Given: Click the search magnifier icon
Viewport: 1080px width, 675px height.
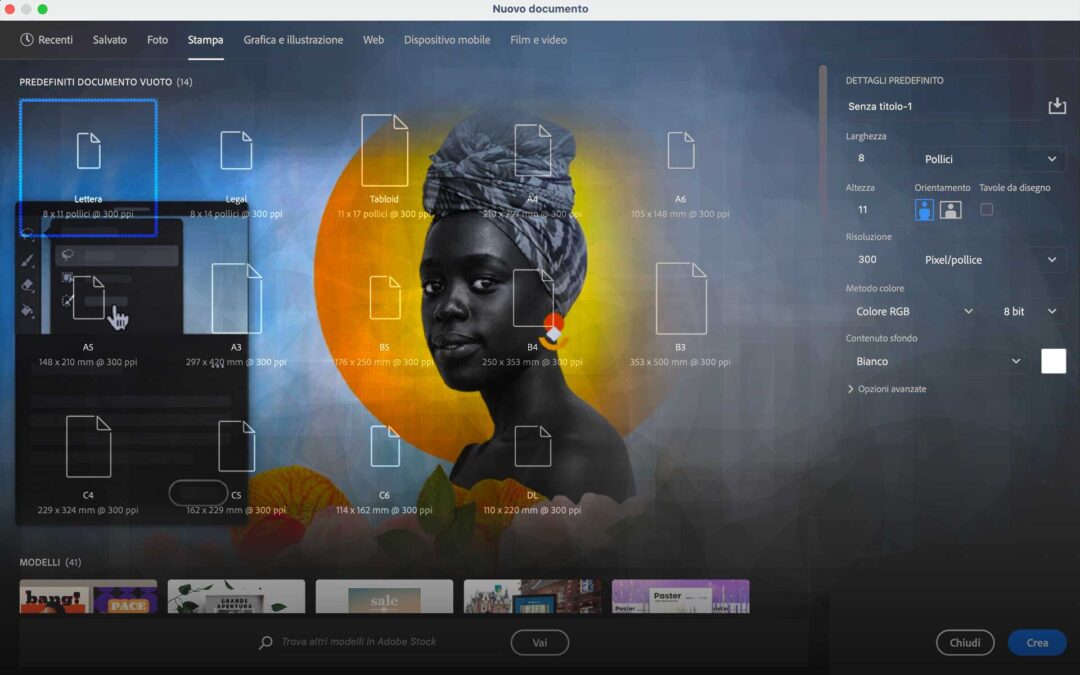Looking at the screenshot, I should [x=264, y=642].
